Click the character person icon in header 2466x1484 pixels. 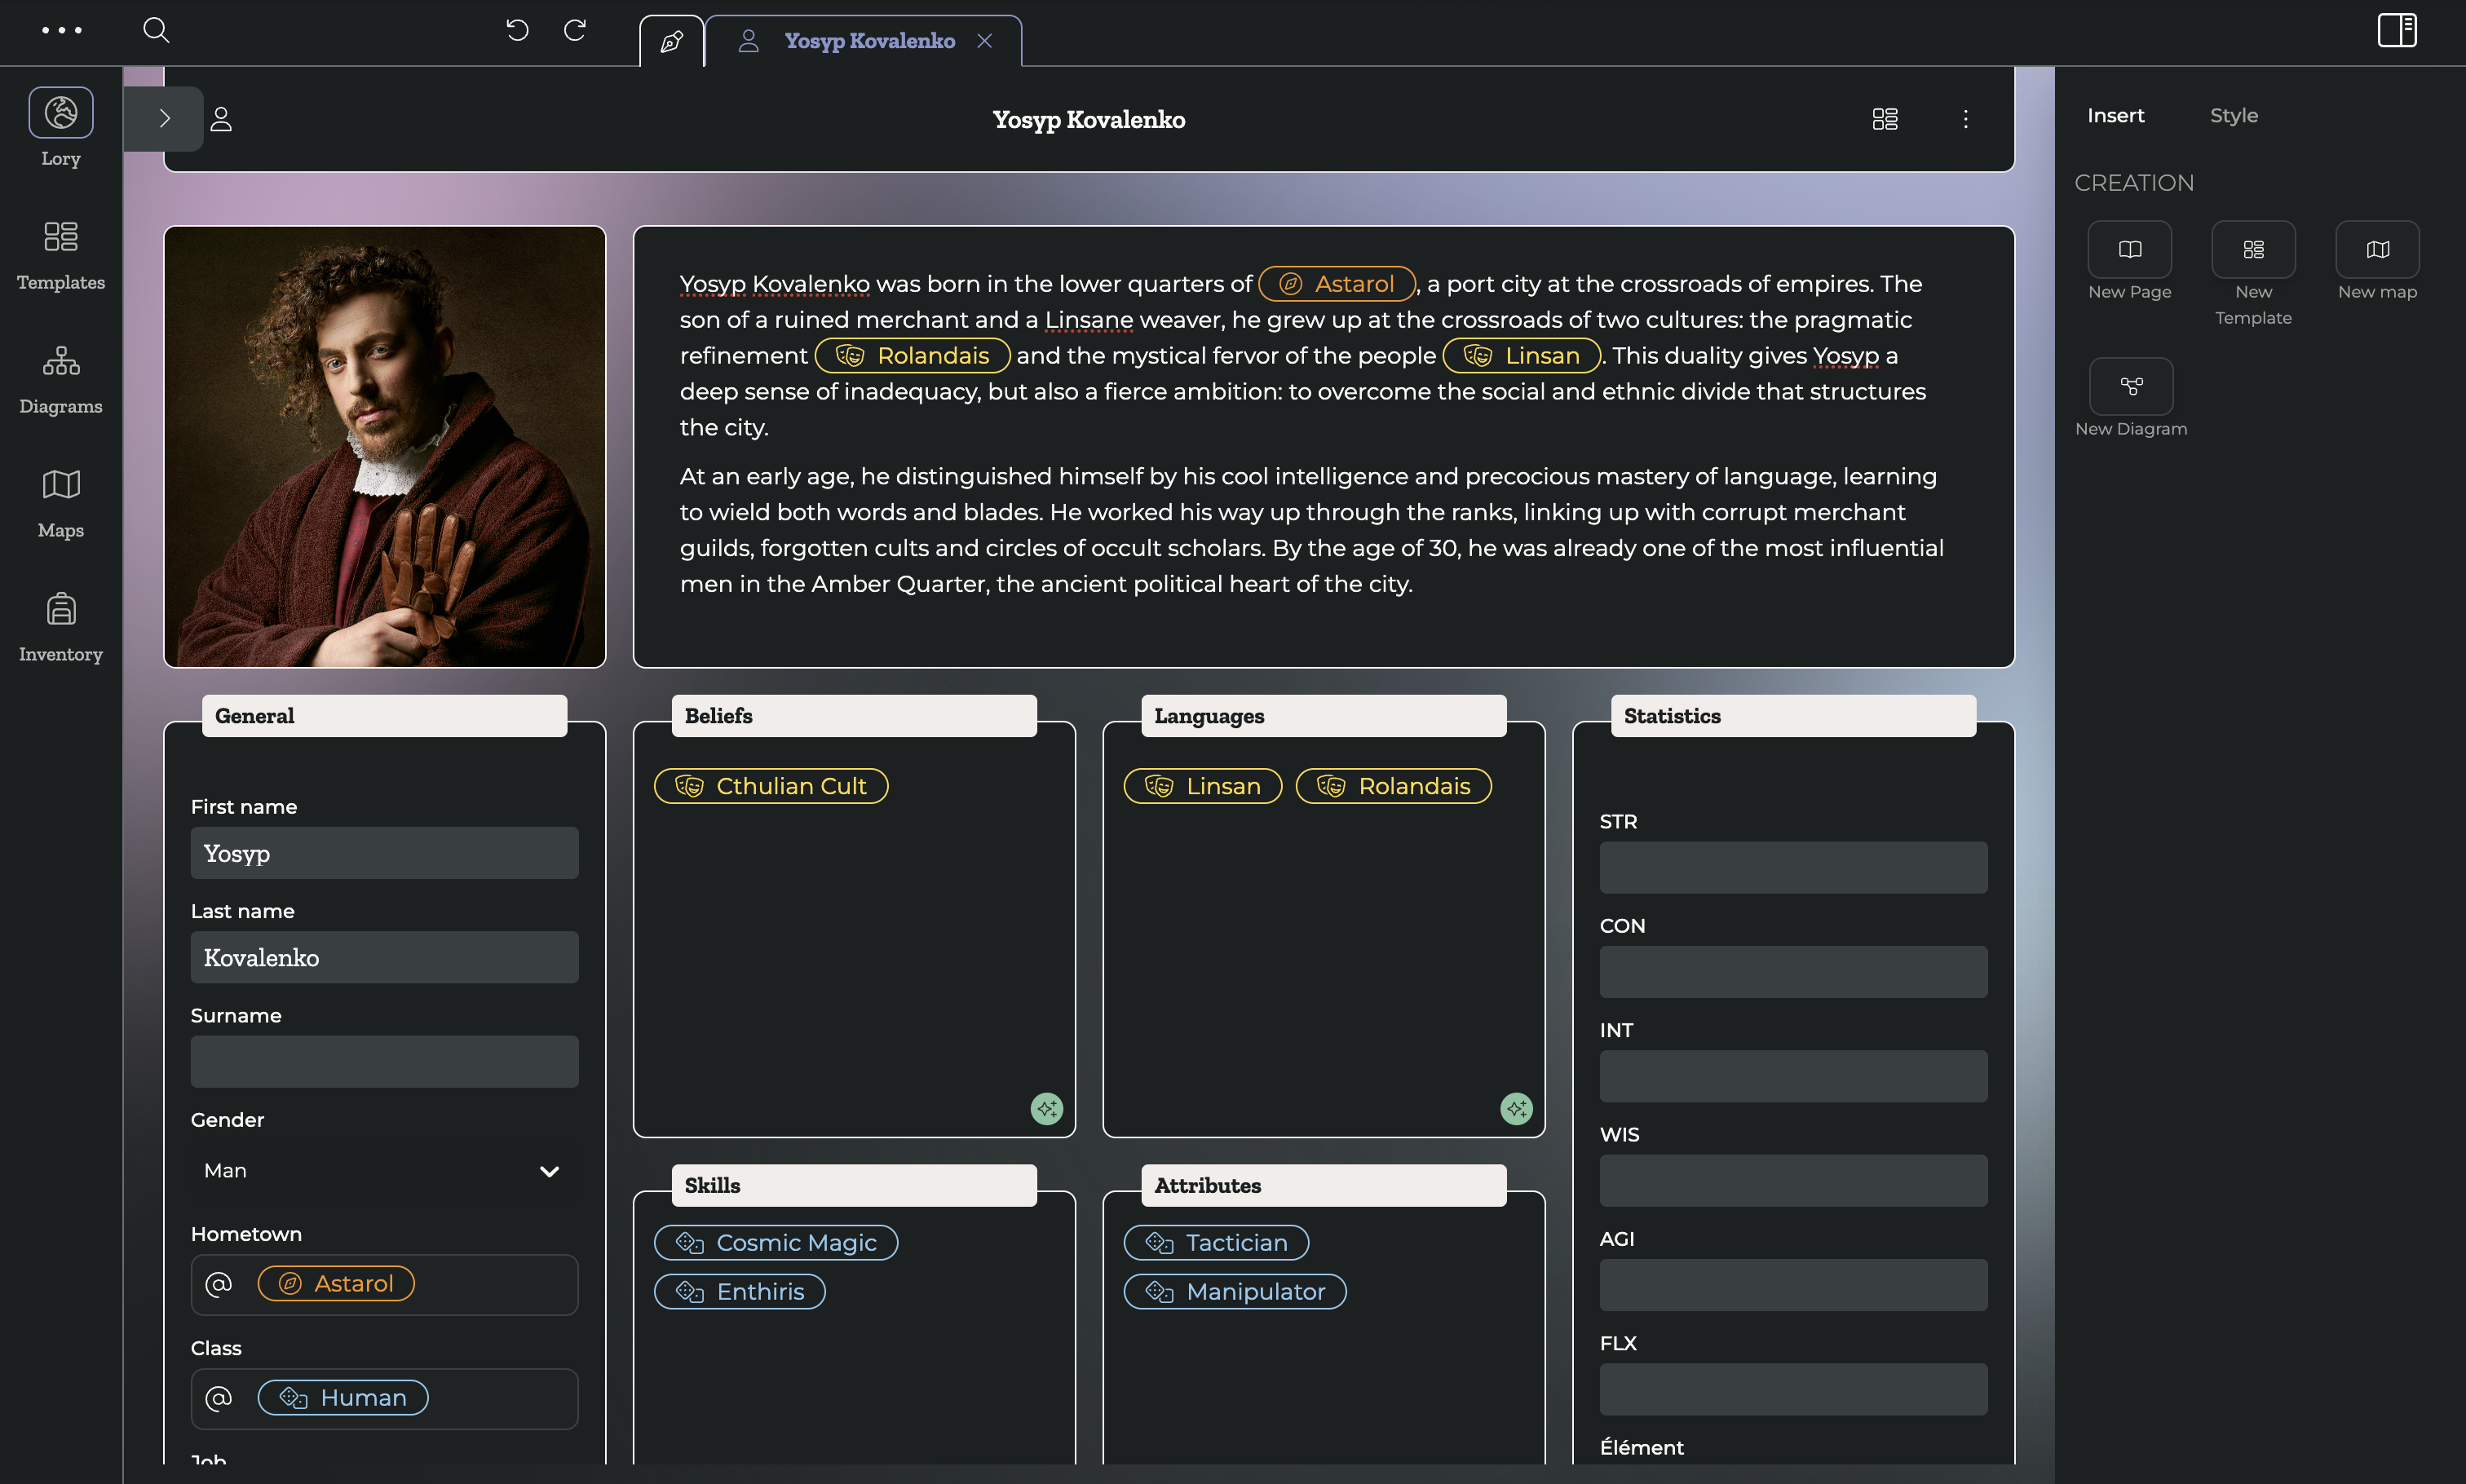coord(221,119)
